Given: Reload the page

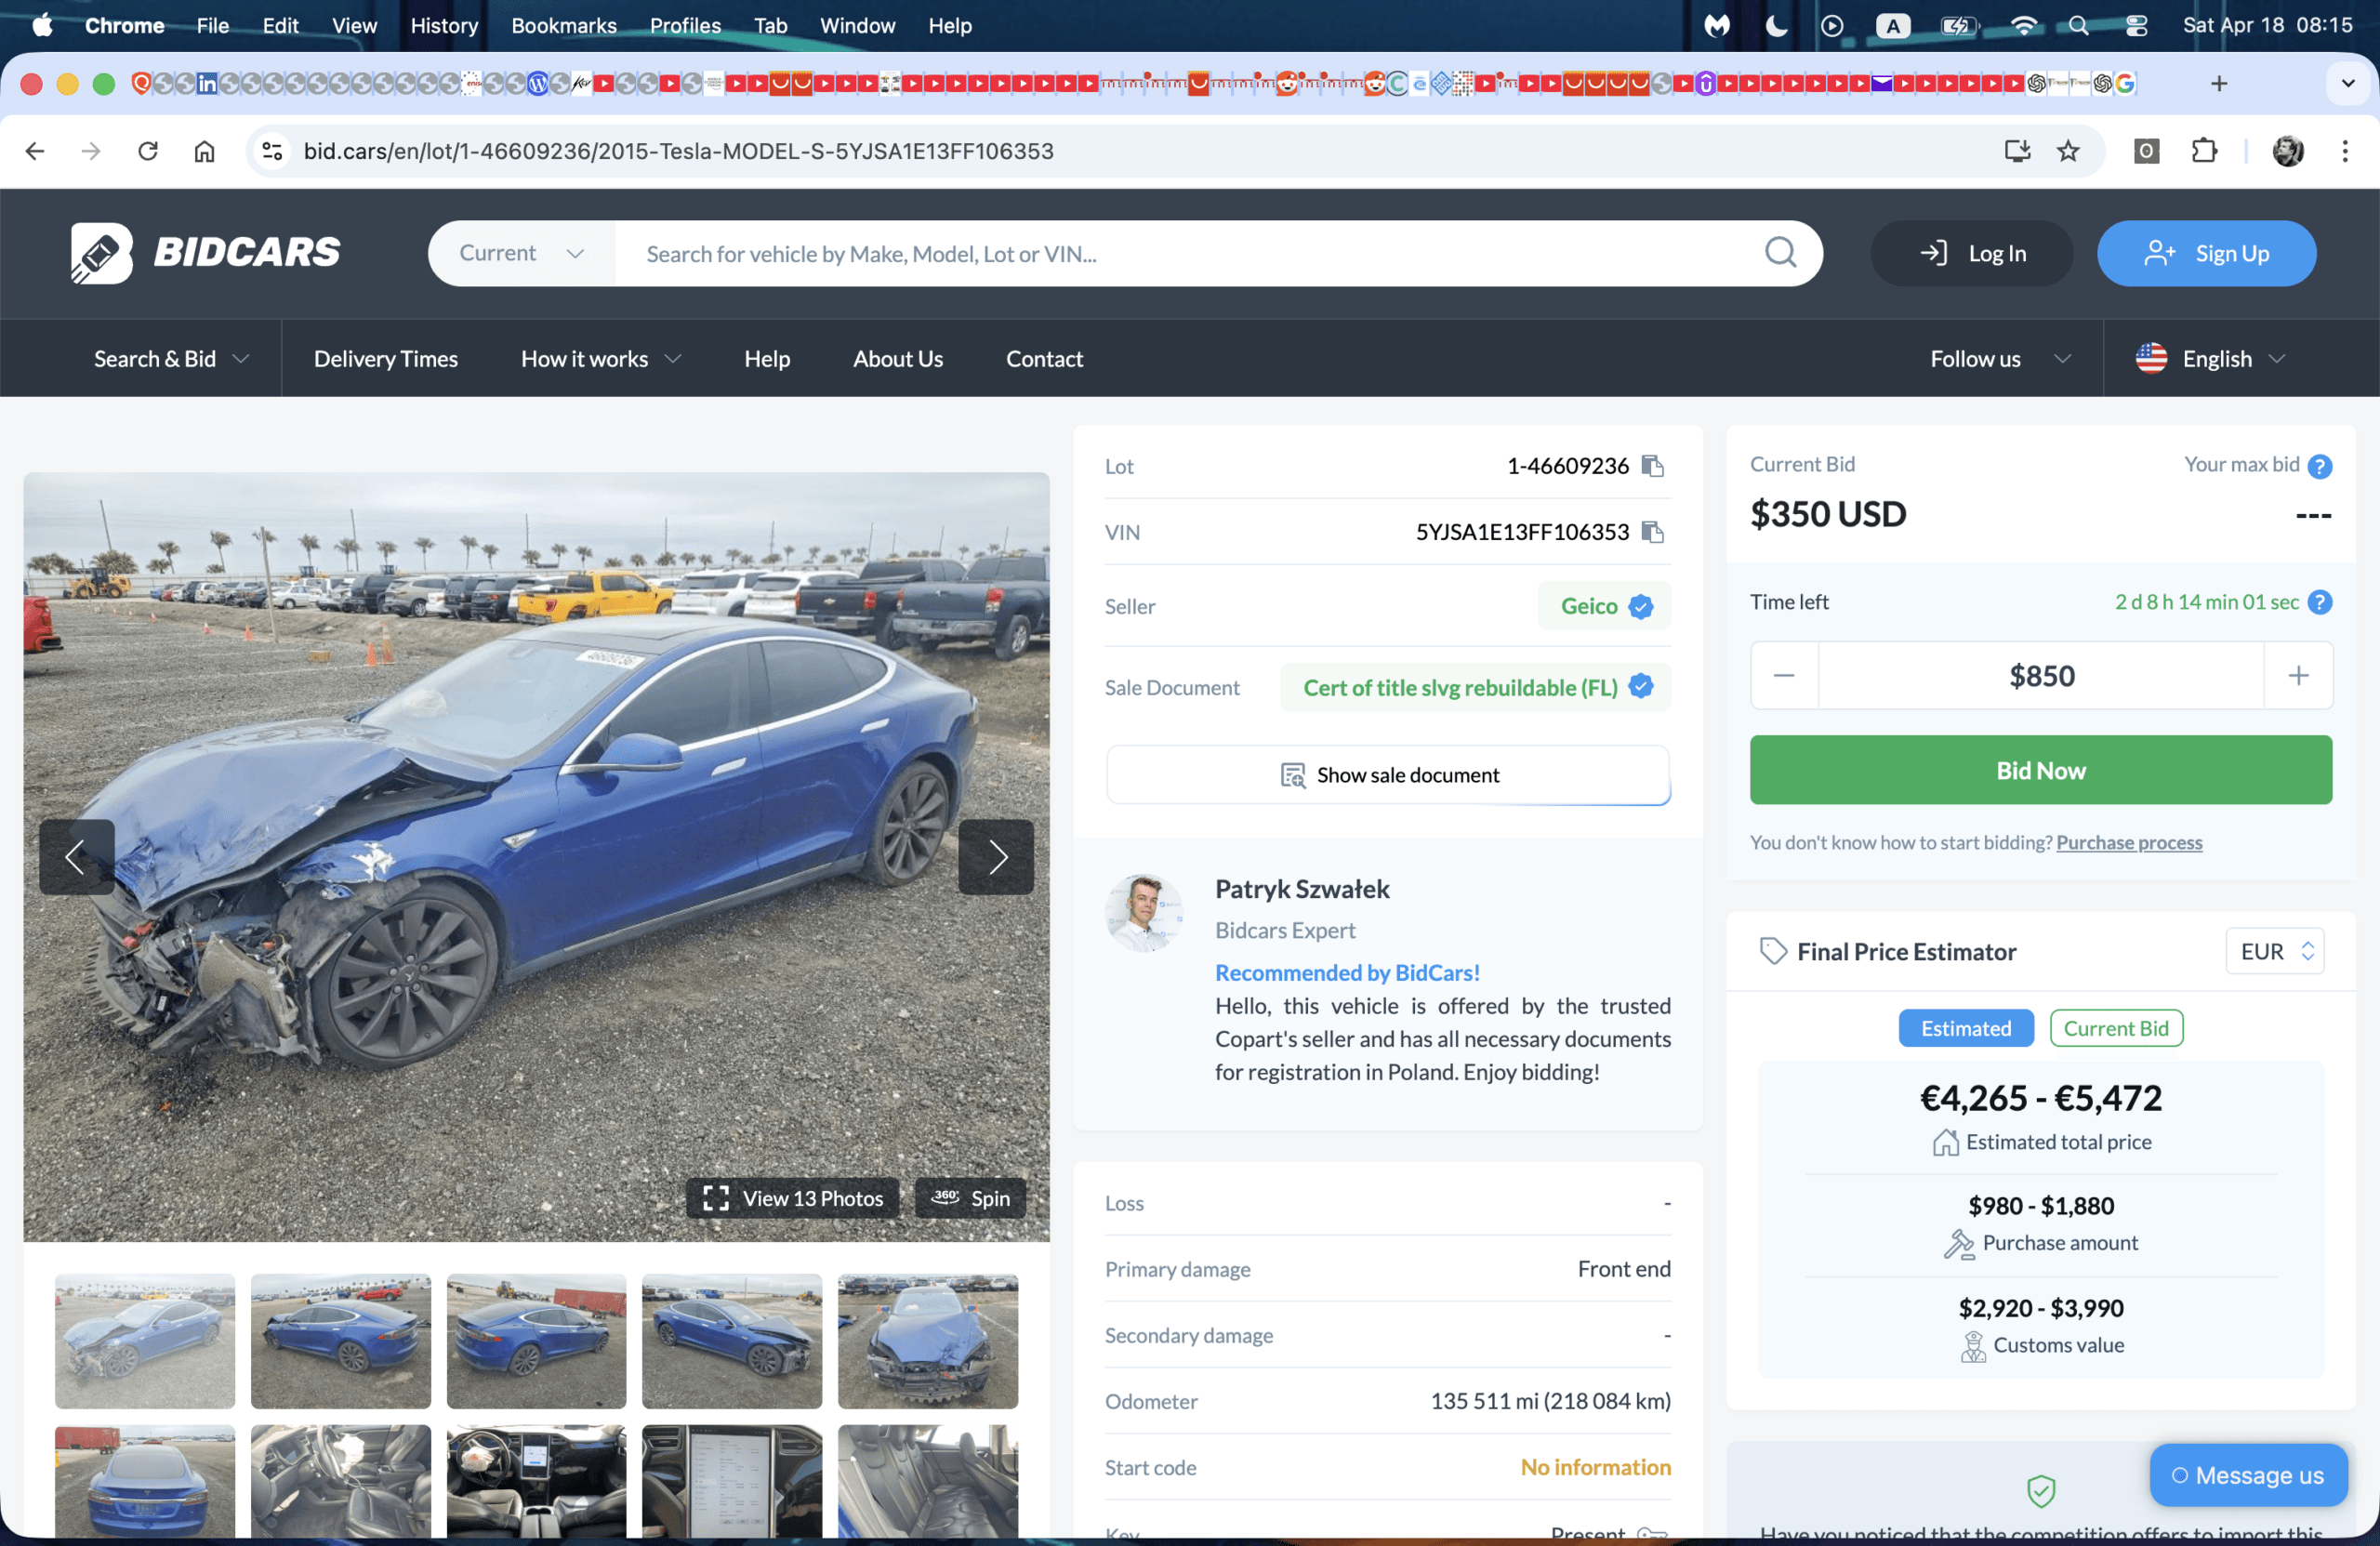Looking at the screenshot, I should click(x=148, y=151).
